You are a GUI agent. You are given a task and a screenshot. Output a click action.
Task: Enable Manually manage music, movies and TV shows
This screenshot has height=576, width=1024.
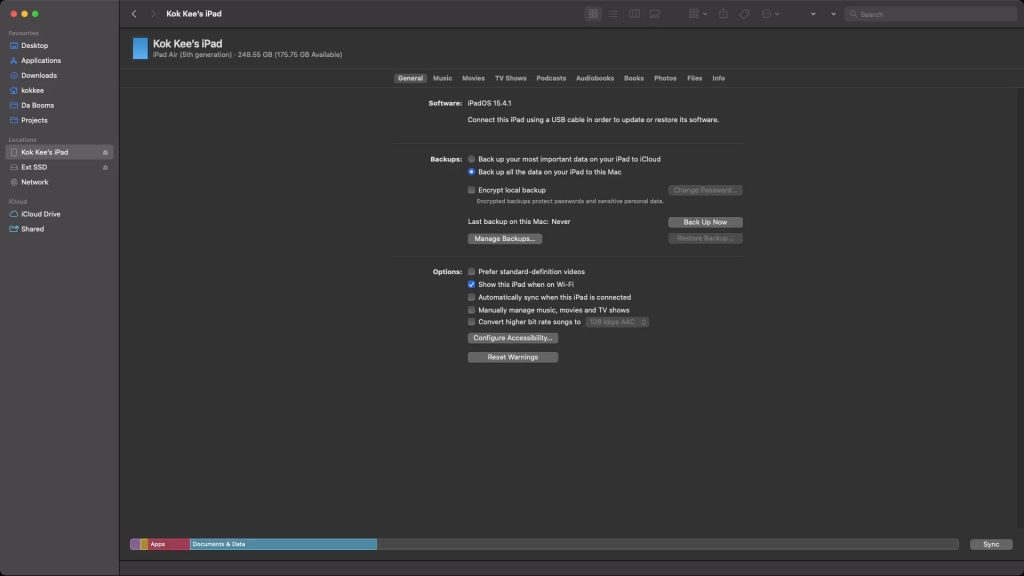tap(472, 310)
